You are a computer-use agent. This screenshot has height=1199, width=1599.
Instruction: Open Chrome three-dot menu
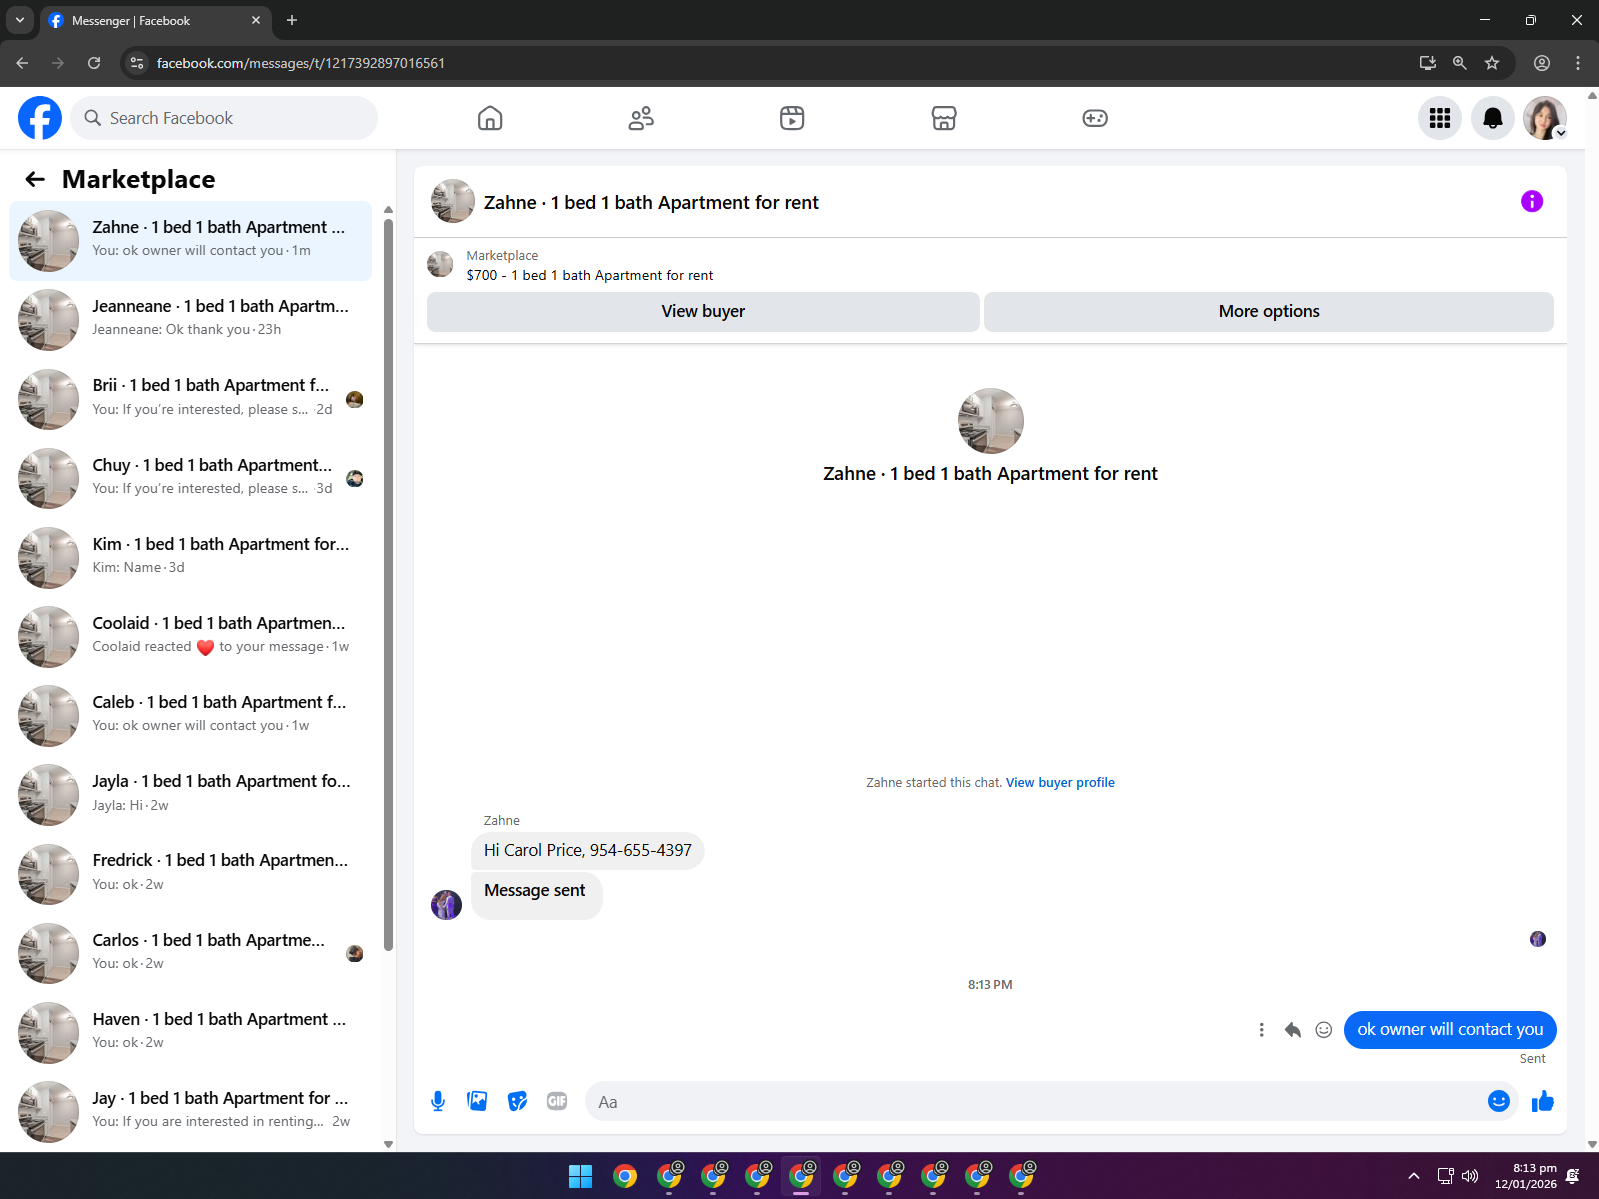[x=1578, y=63]
